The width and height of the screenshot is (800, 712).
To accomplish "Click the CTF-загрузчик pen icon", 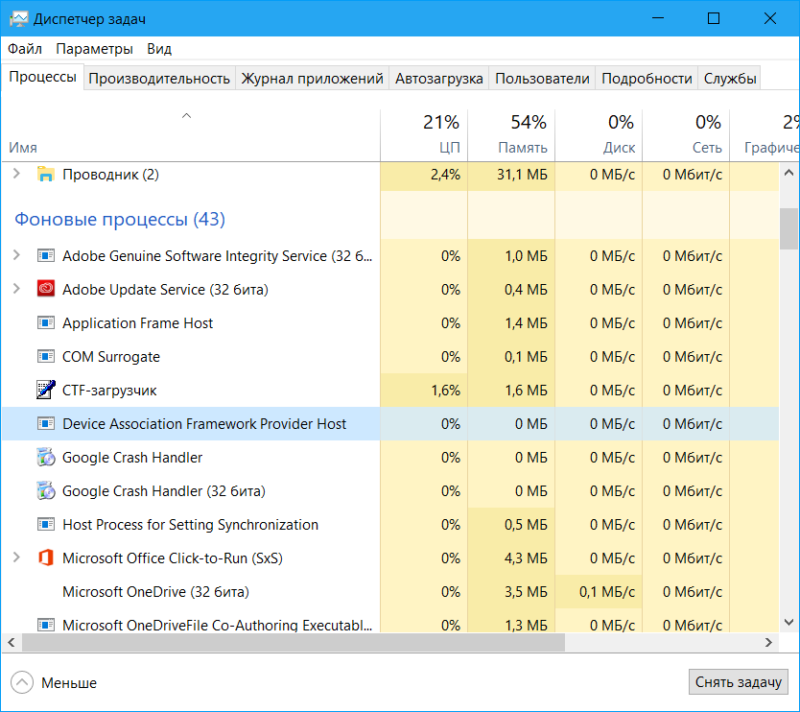I will (x=45, y=390).
